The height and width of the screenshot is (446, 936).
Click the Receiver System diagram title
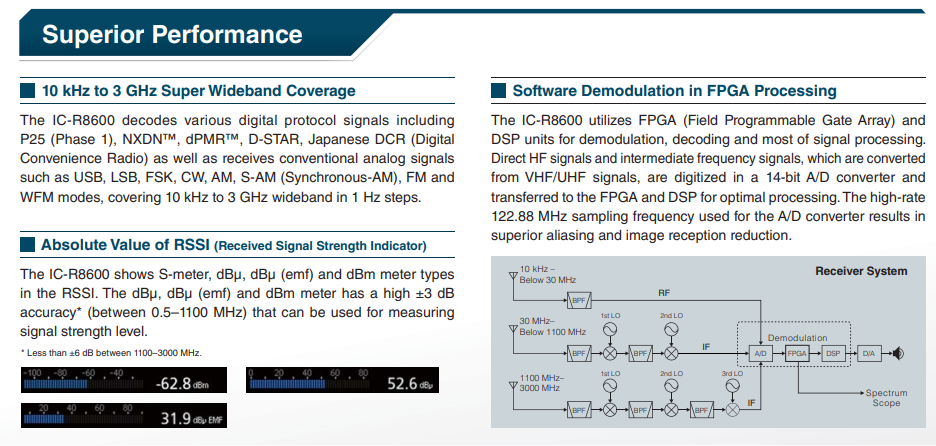[x=861, y=271]
